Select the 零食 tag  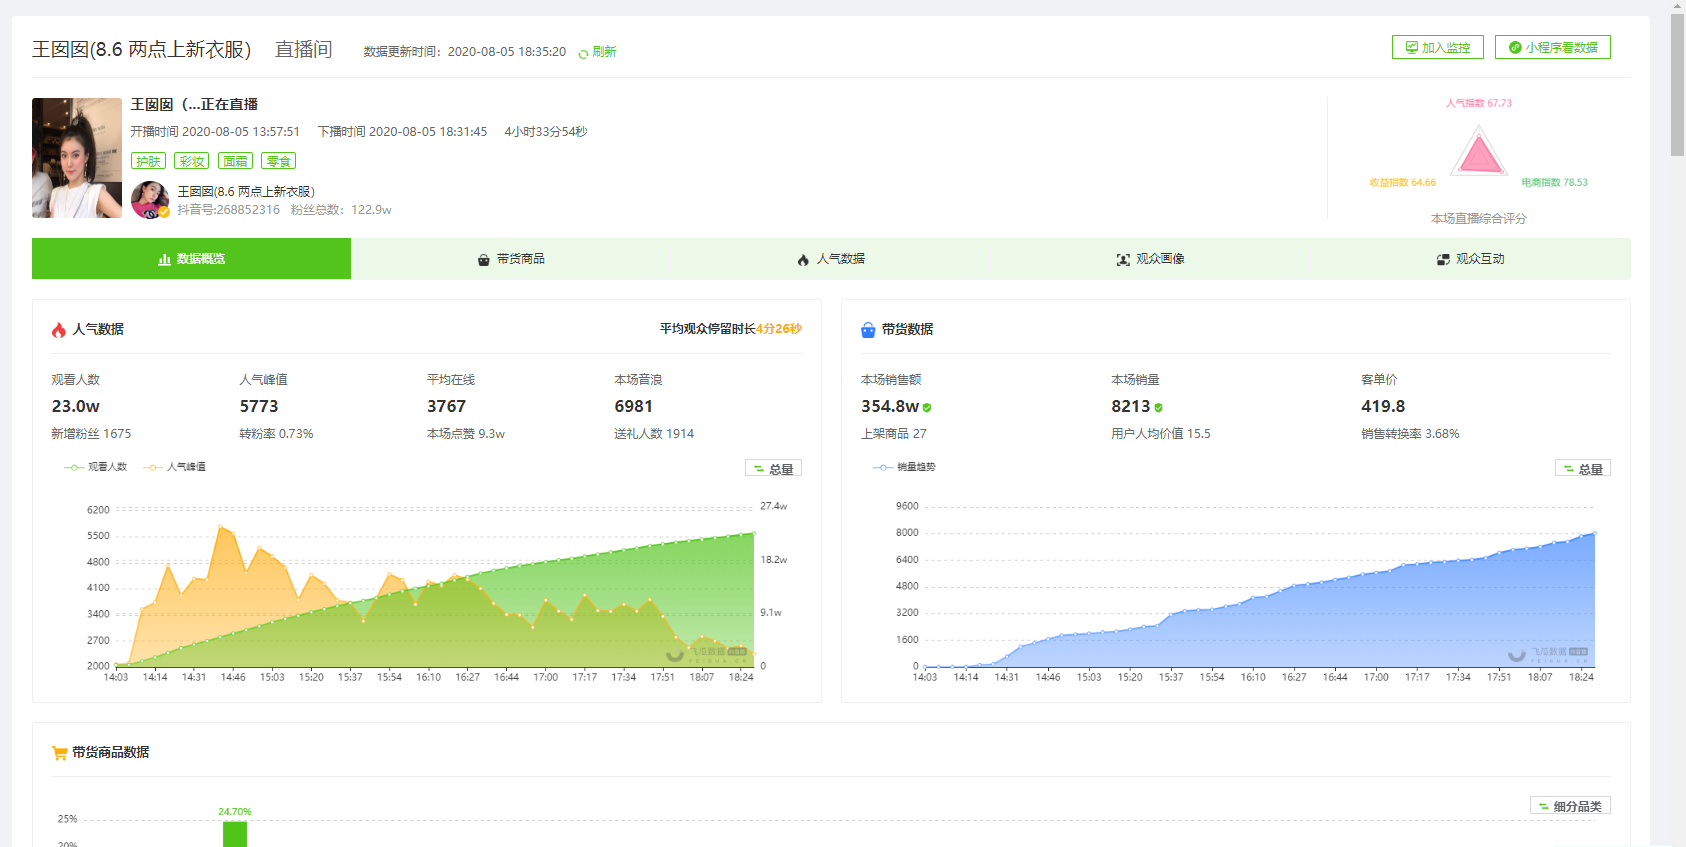click(x=278, y=161)
